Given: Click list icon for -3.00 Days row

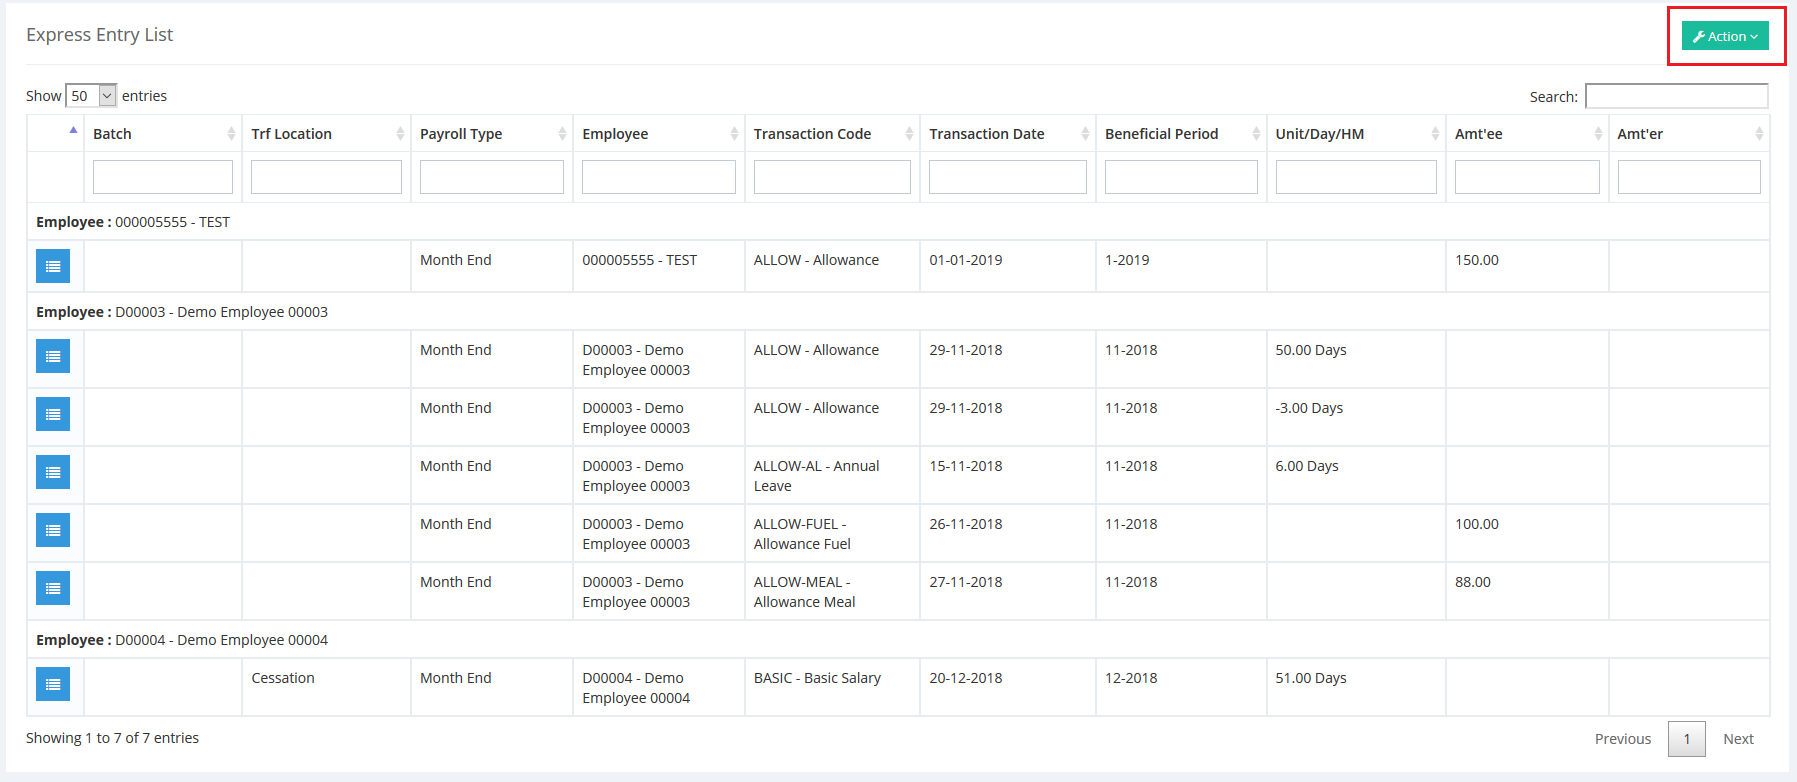Looking at the screenshot, I should (x=53, y=414).
